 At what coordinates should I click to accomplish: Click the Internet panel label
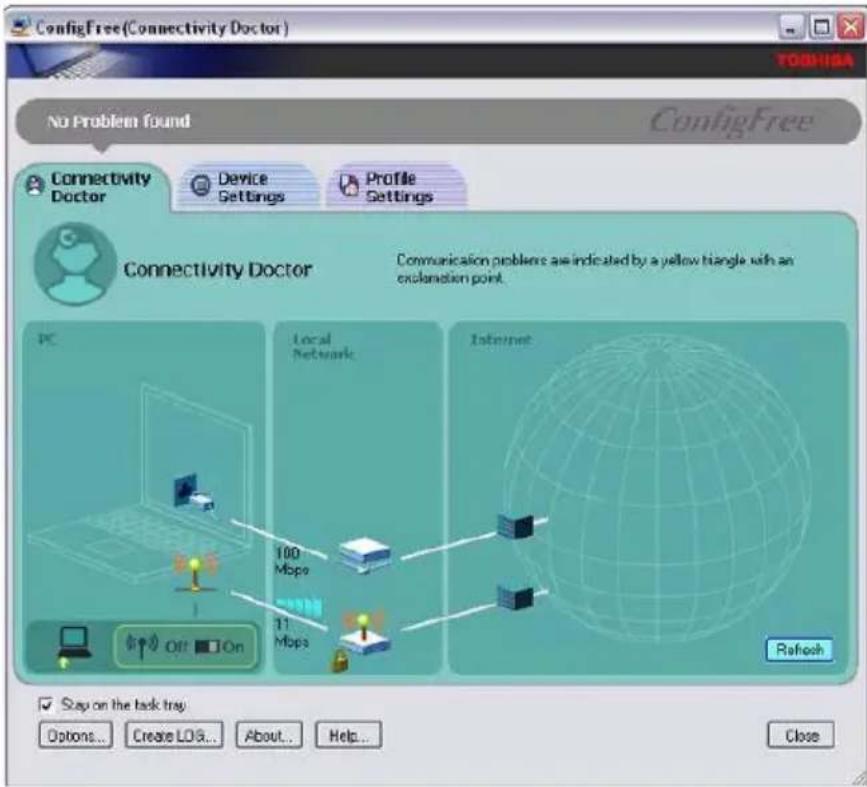coord(500,340)
